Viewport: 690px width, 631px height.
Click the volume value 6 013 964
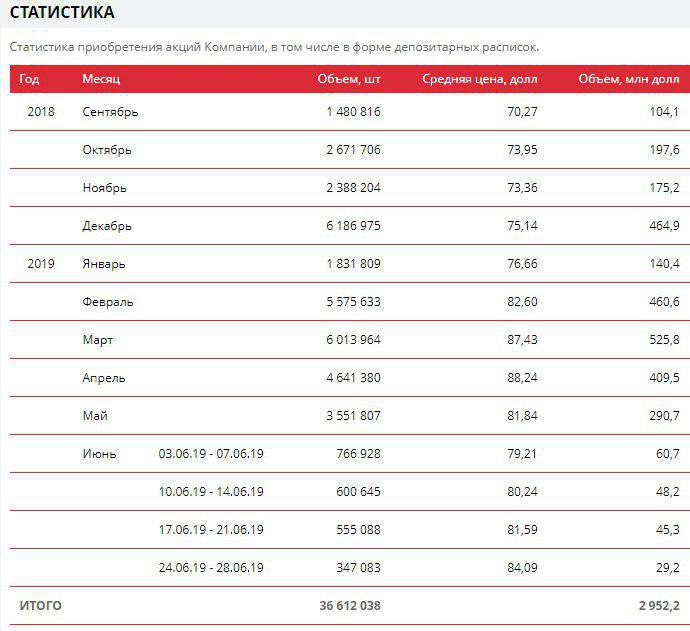(354, 340)
